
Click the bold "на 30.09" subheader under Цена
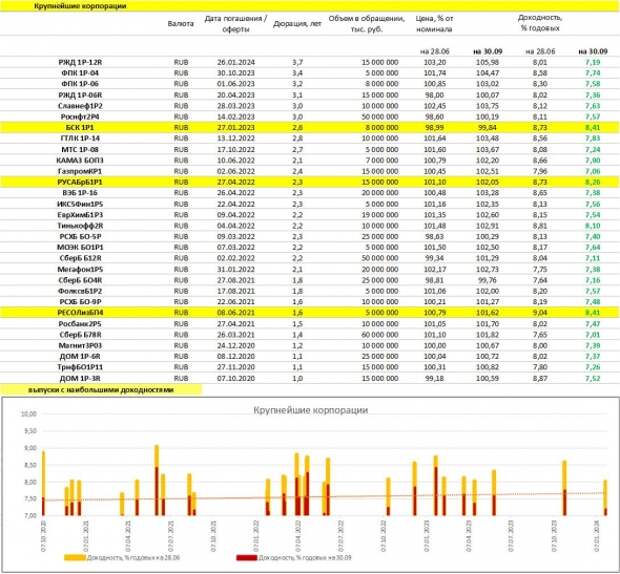pos(488,51)
